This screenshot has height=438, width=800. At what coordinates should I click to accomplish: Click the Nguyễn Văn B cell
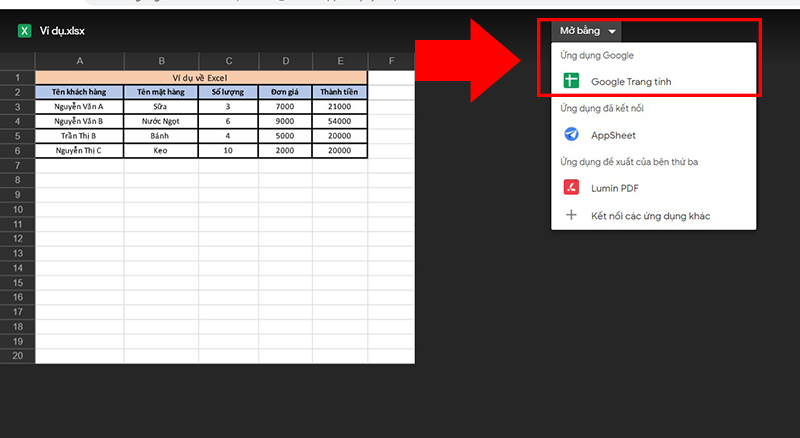(x=79, y=121)
